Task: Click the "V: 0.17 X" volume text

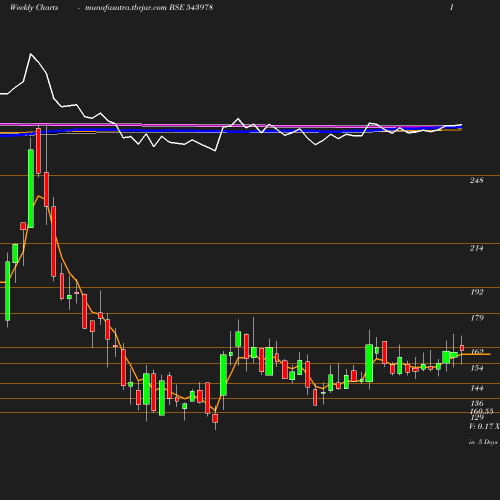Action: (x=484, y=426)
